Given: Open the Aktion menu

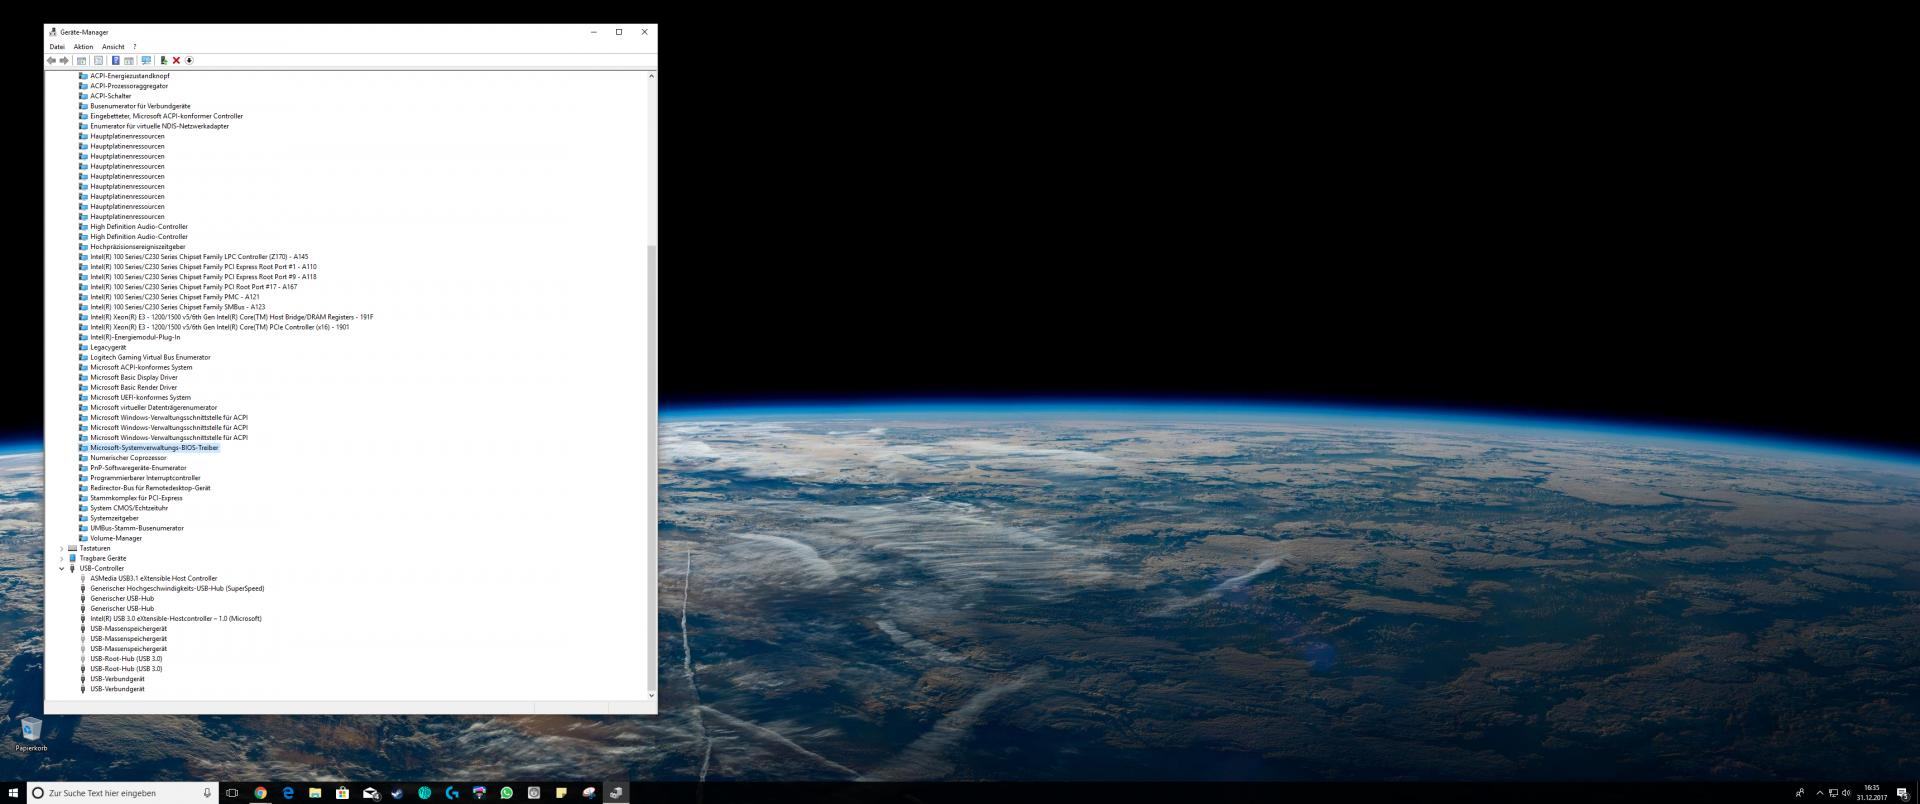Looking at the screenshot, I should click(x=83, y=47).
